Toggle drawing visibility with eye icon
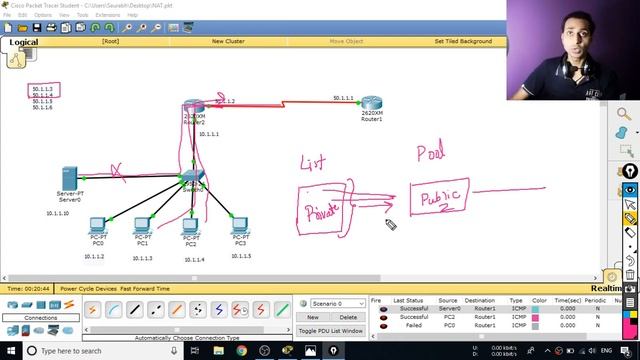The image size is (640, 360). click(x=630, y=190)
